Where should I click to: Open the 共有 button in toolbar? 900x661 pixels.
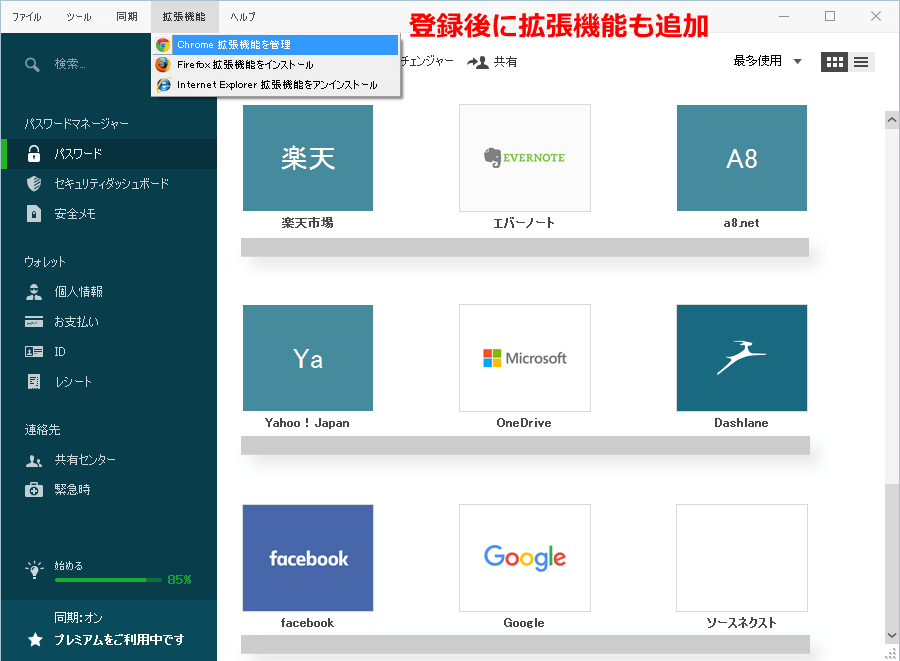click(x=492, y=62)
